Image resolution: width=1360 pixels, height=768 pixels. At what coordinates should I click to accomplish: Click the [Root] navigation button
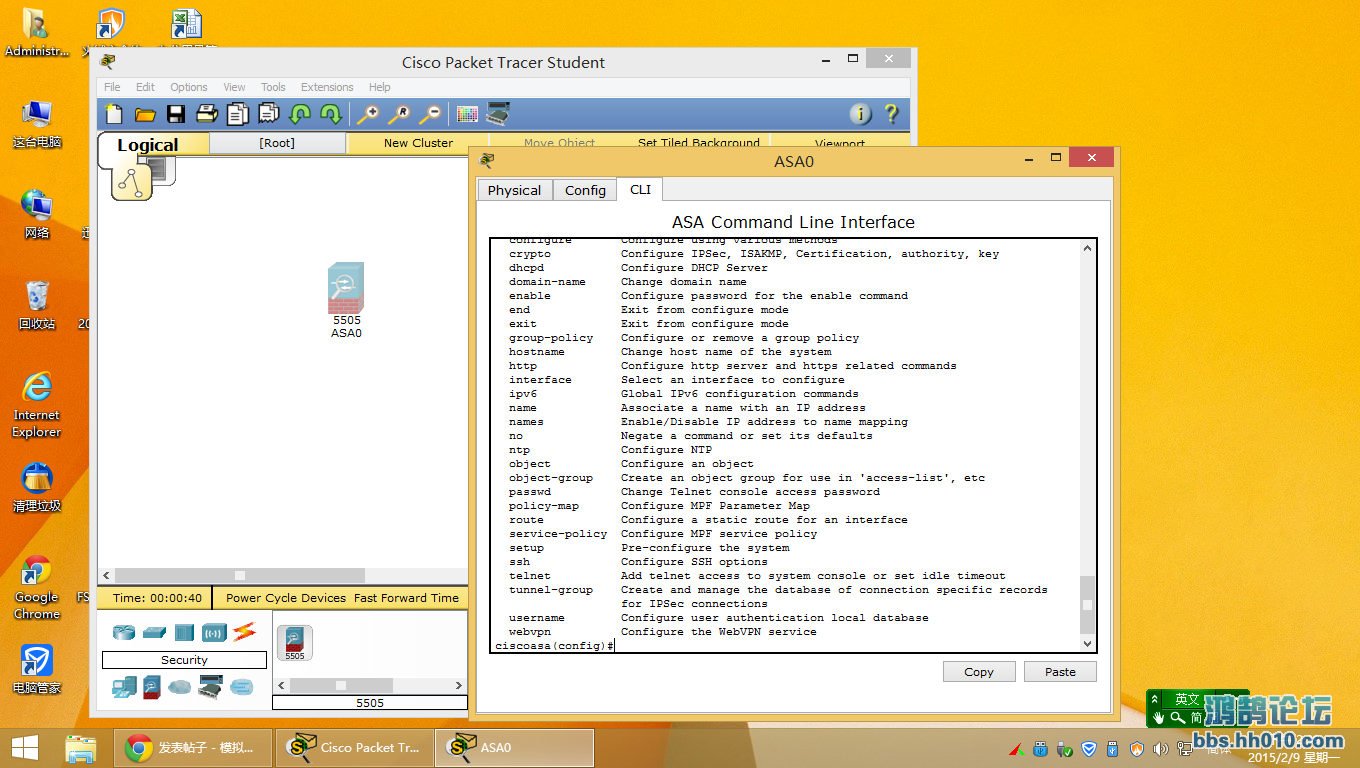(x=277, y=143)
